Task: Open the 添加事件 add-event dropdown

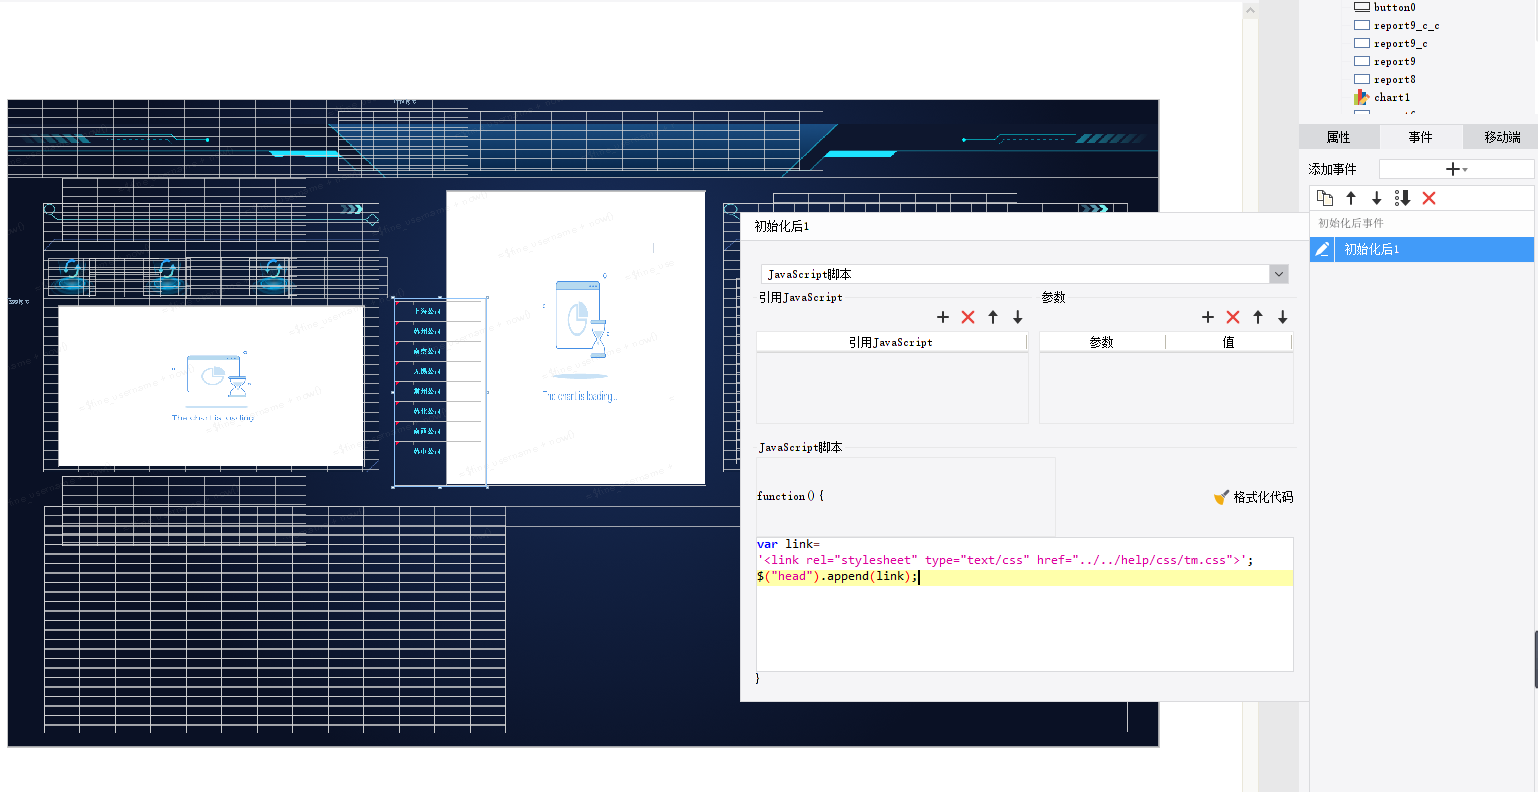Action: pyautogui.click(x=1456, y=169)
